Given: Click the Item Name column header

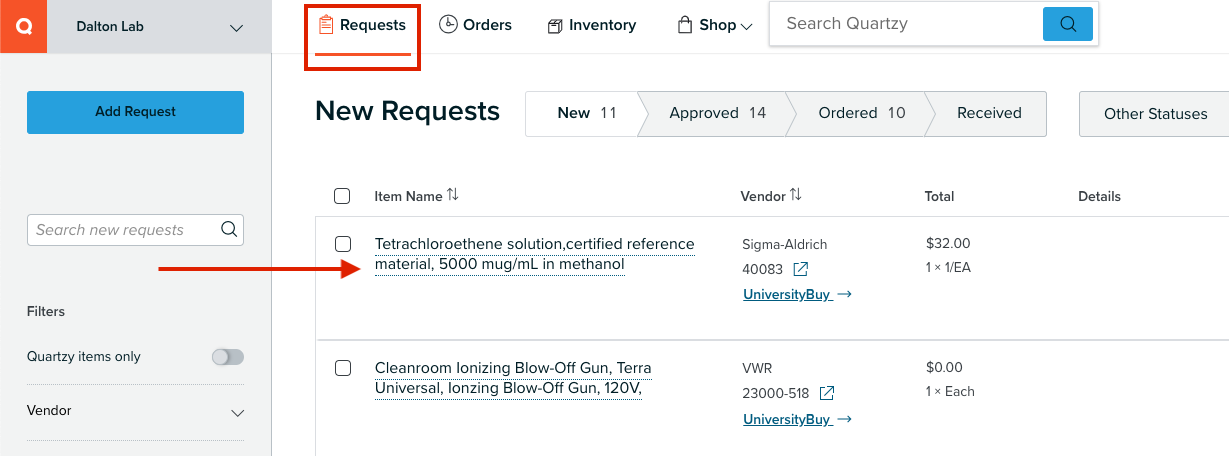Looking at the screenshot, I should 408,196.
